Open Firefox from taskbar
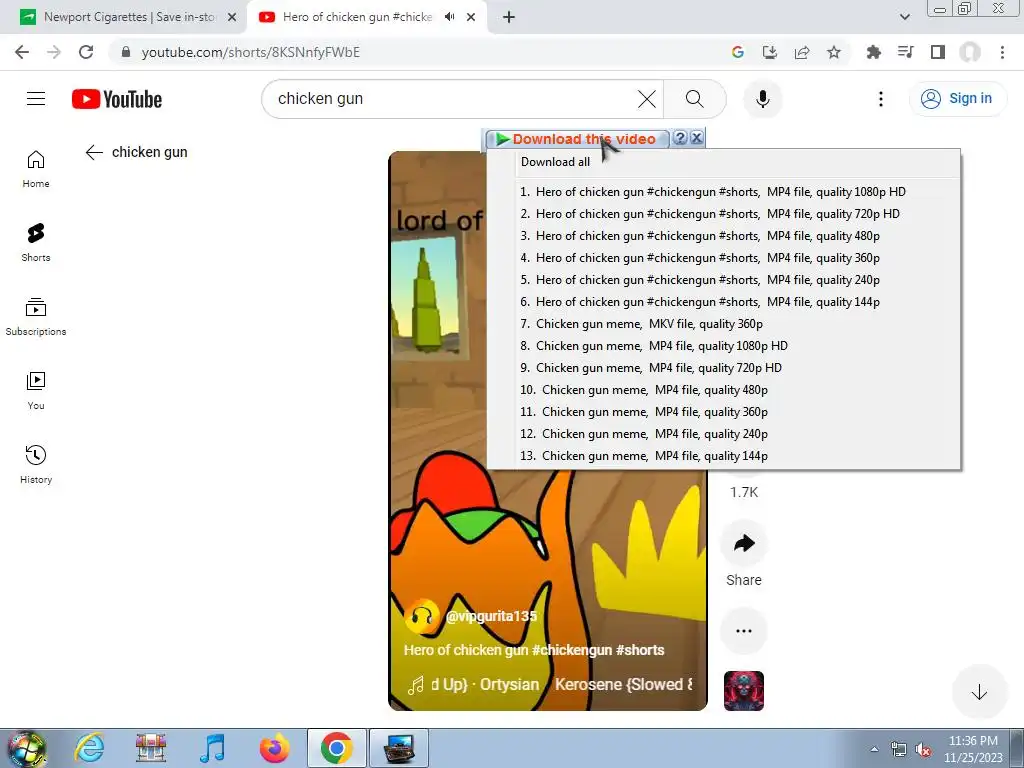1024x768 pixels. tap(274, 748)
